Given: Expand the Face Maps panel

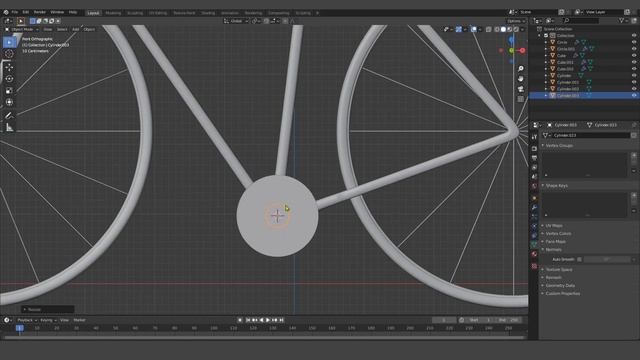Looking at the screenshot, I should (x=555, y=242).
